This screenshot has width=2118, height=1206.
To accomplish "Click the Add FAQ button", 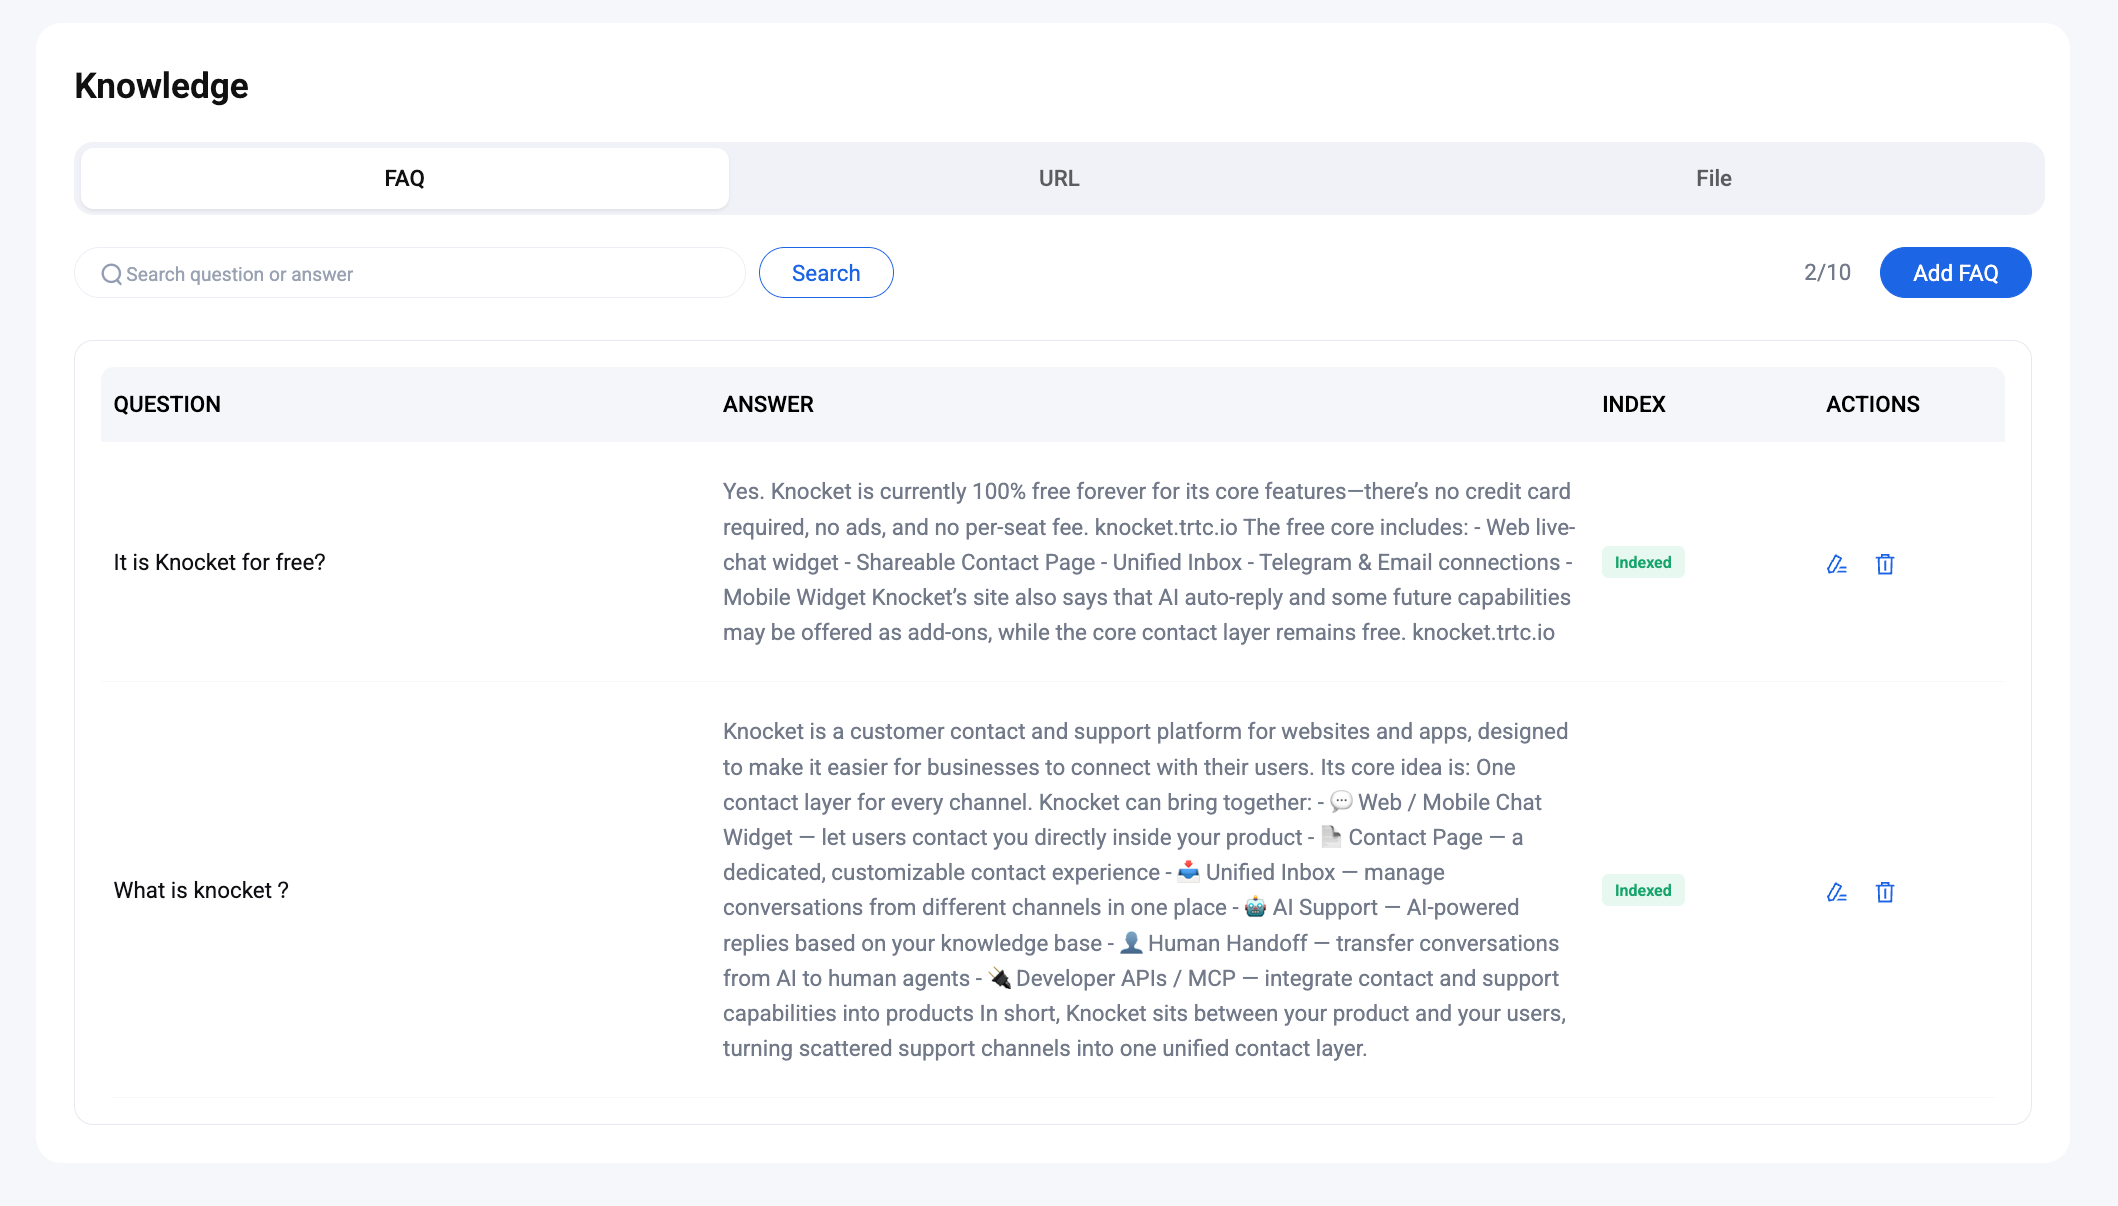I will click(x=1955, y=273).
